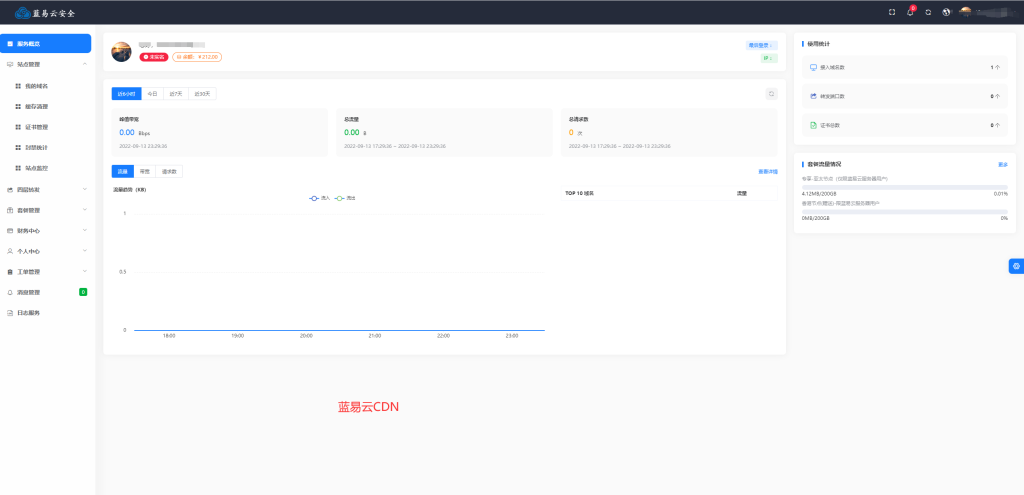This screenshot has width=1024, height=495.
Task: Switch to the 带宽 chart tab
Action: click(145, 171)
